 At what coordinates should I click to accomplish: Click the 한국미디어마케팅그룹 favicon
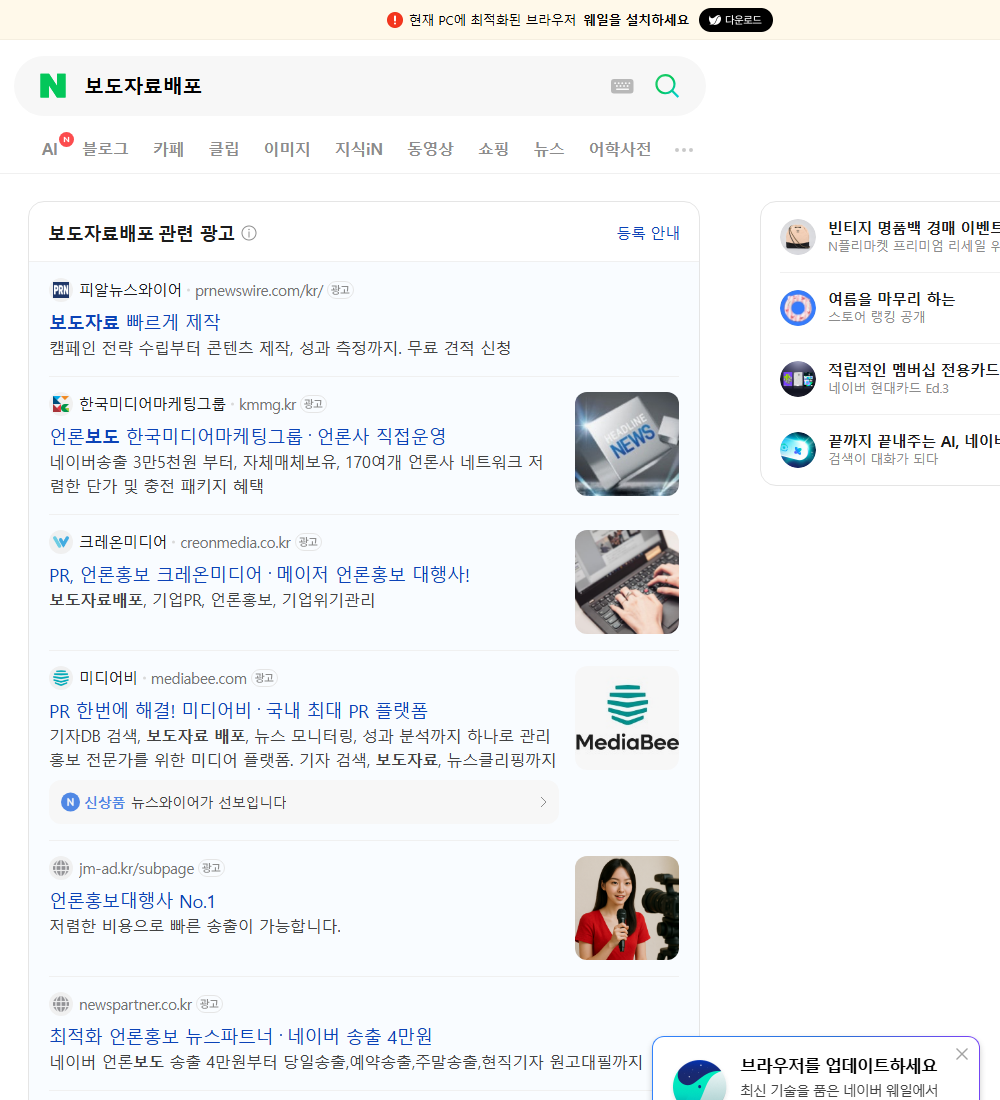[61, 404]
